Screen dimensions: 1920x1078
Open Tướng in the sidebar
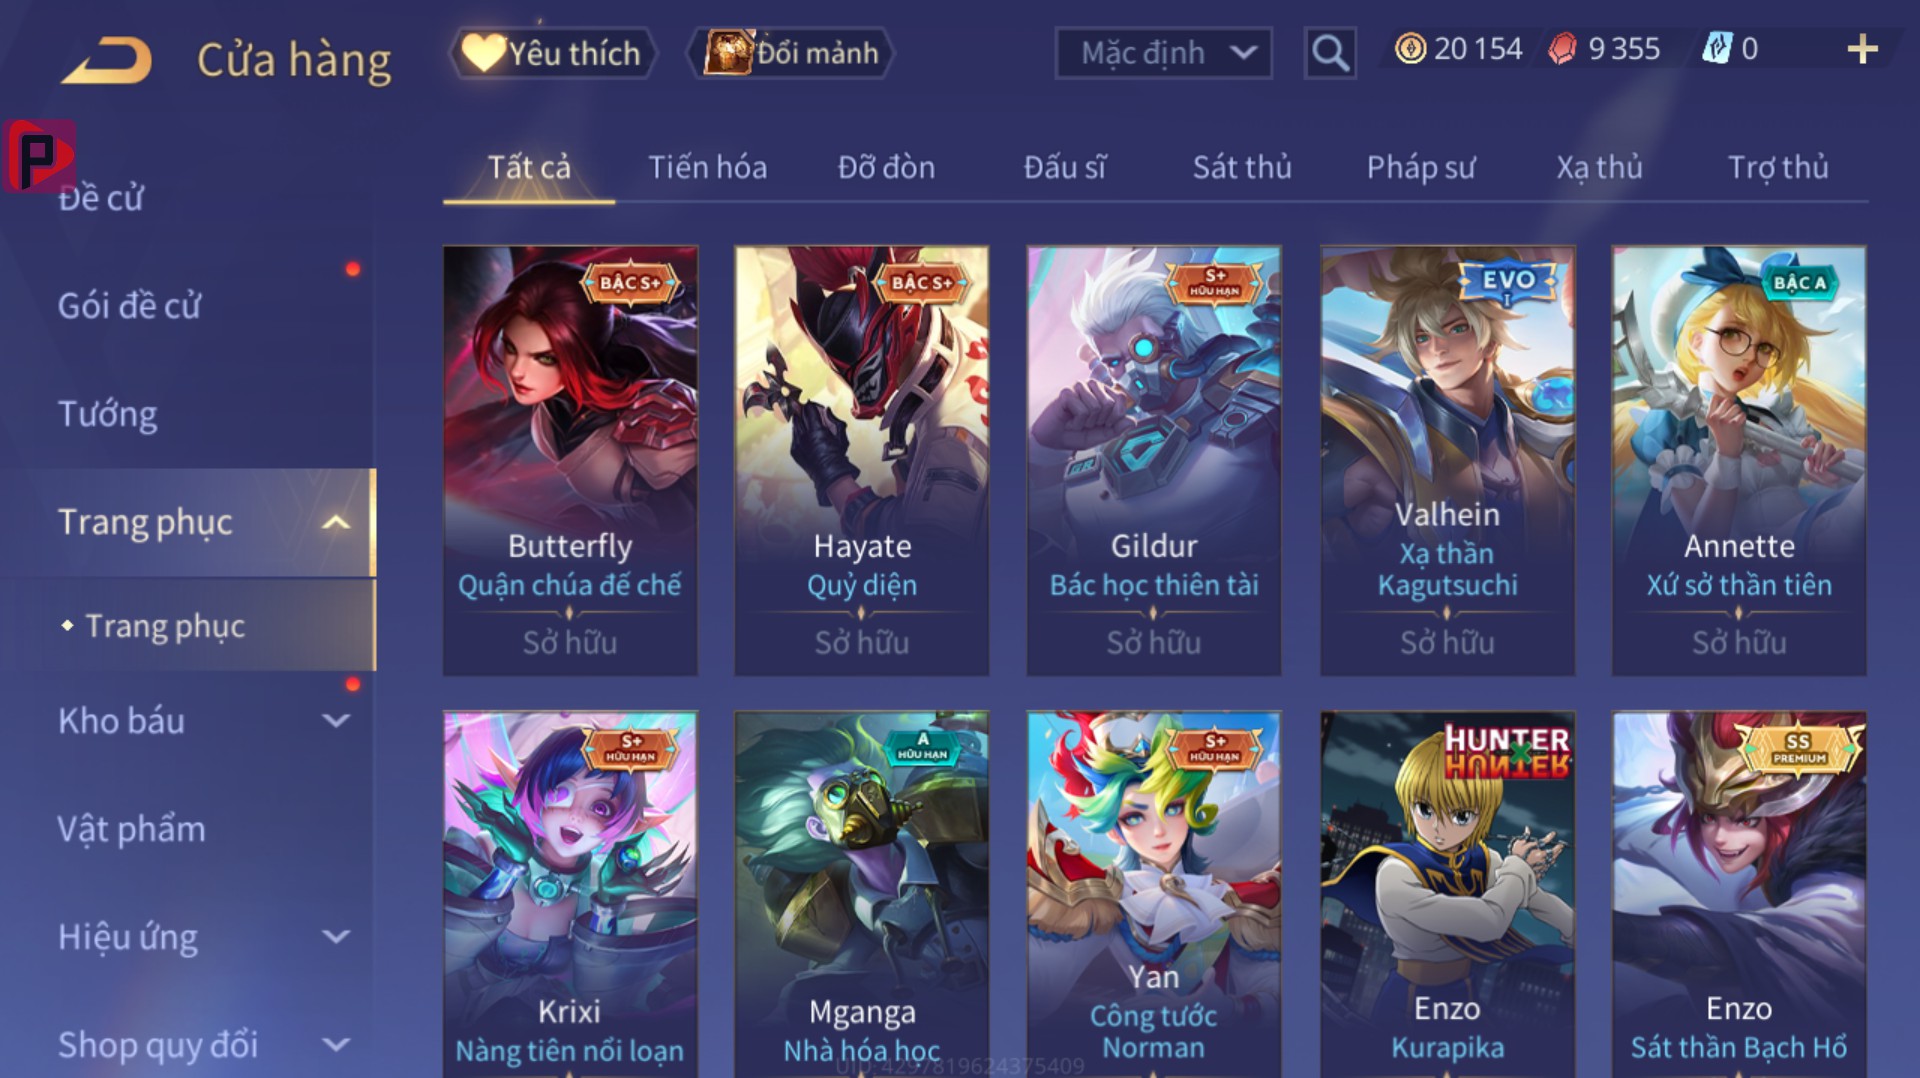point(107,414)
